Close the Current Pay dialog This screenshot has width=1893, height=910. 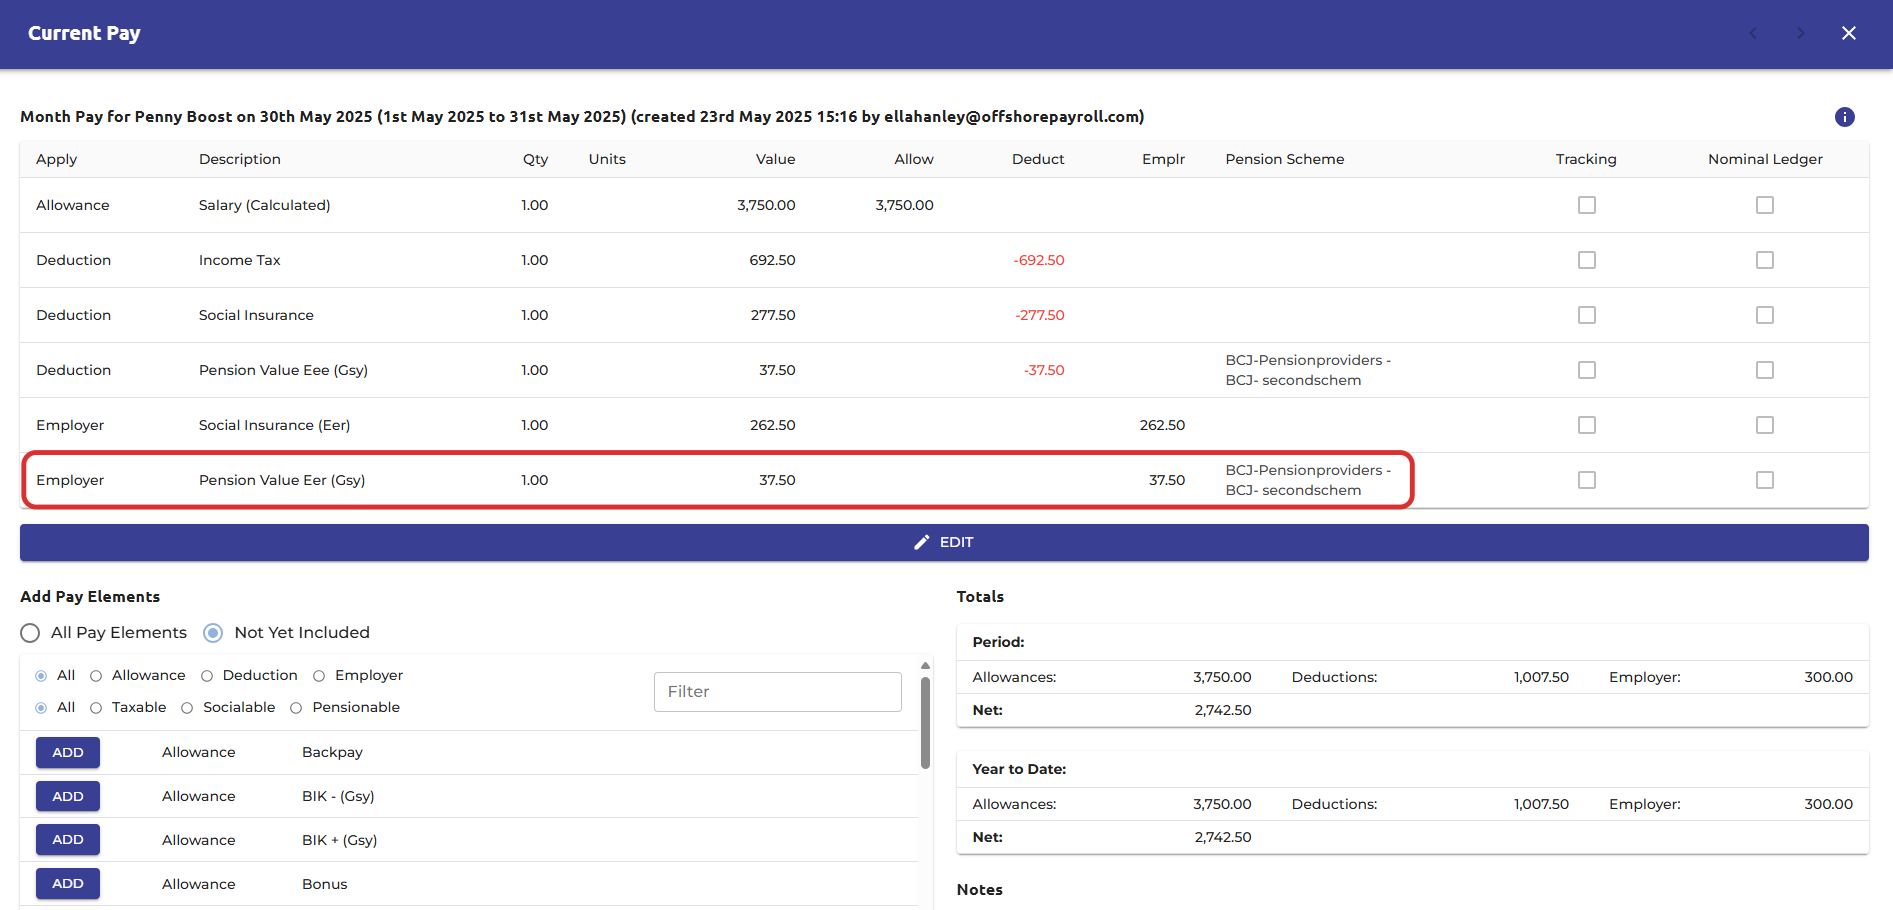(1848, 33)
